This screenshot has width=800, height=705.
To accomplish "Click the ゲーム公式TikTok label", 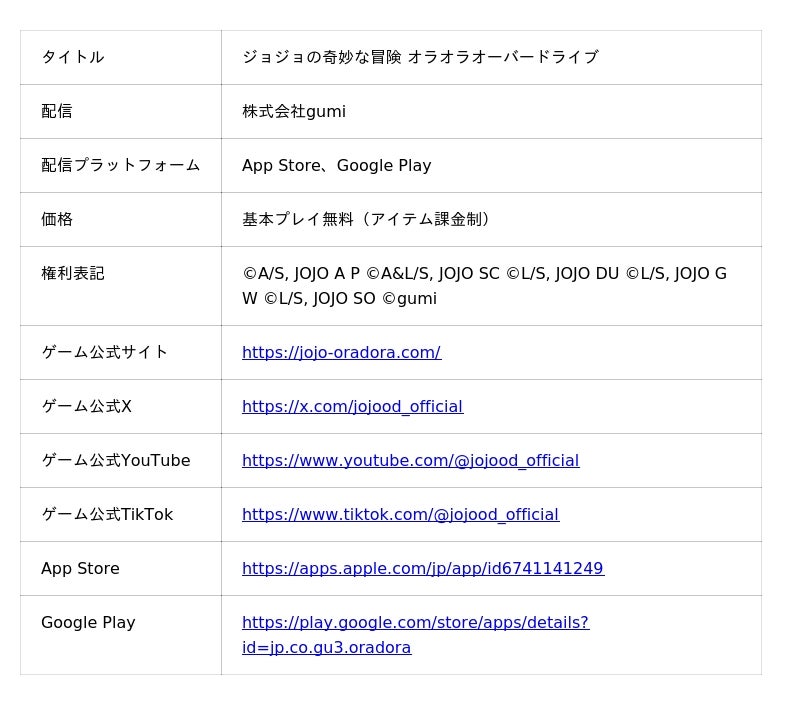I will [x=107, y=514].
